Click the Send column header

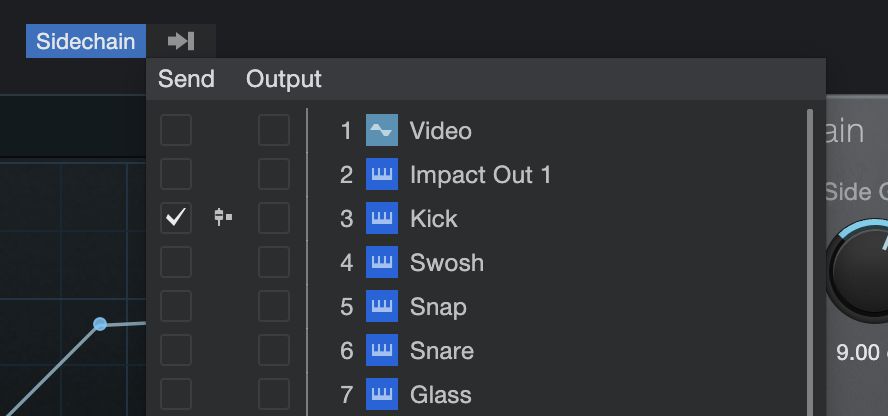coord(186,79)
